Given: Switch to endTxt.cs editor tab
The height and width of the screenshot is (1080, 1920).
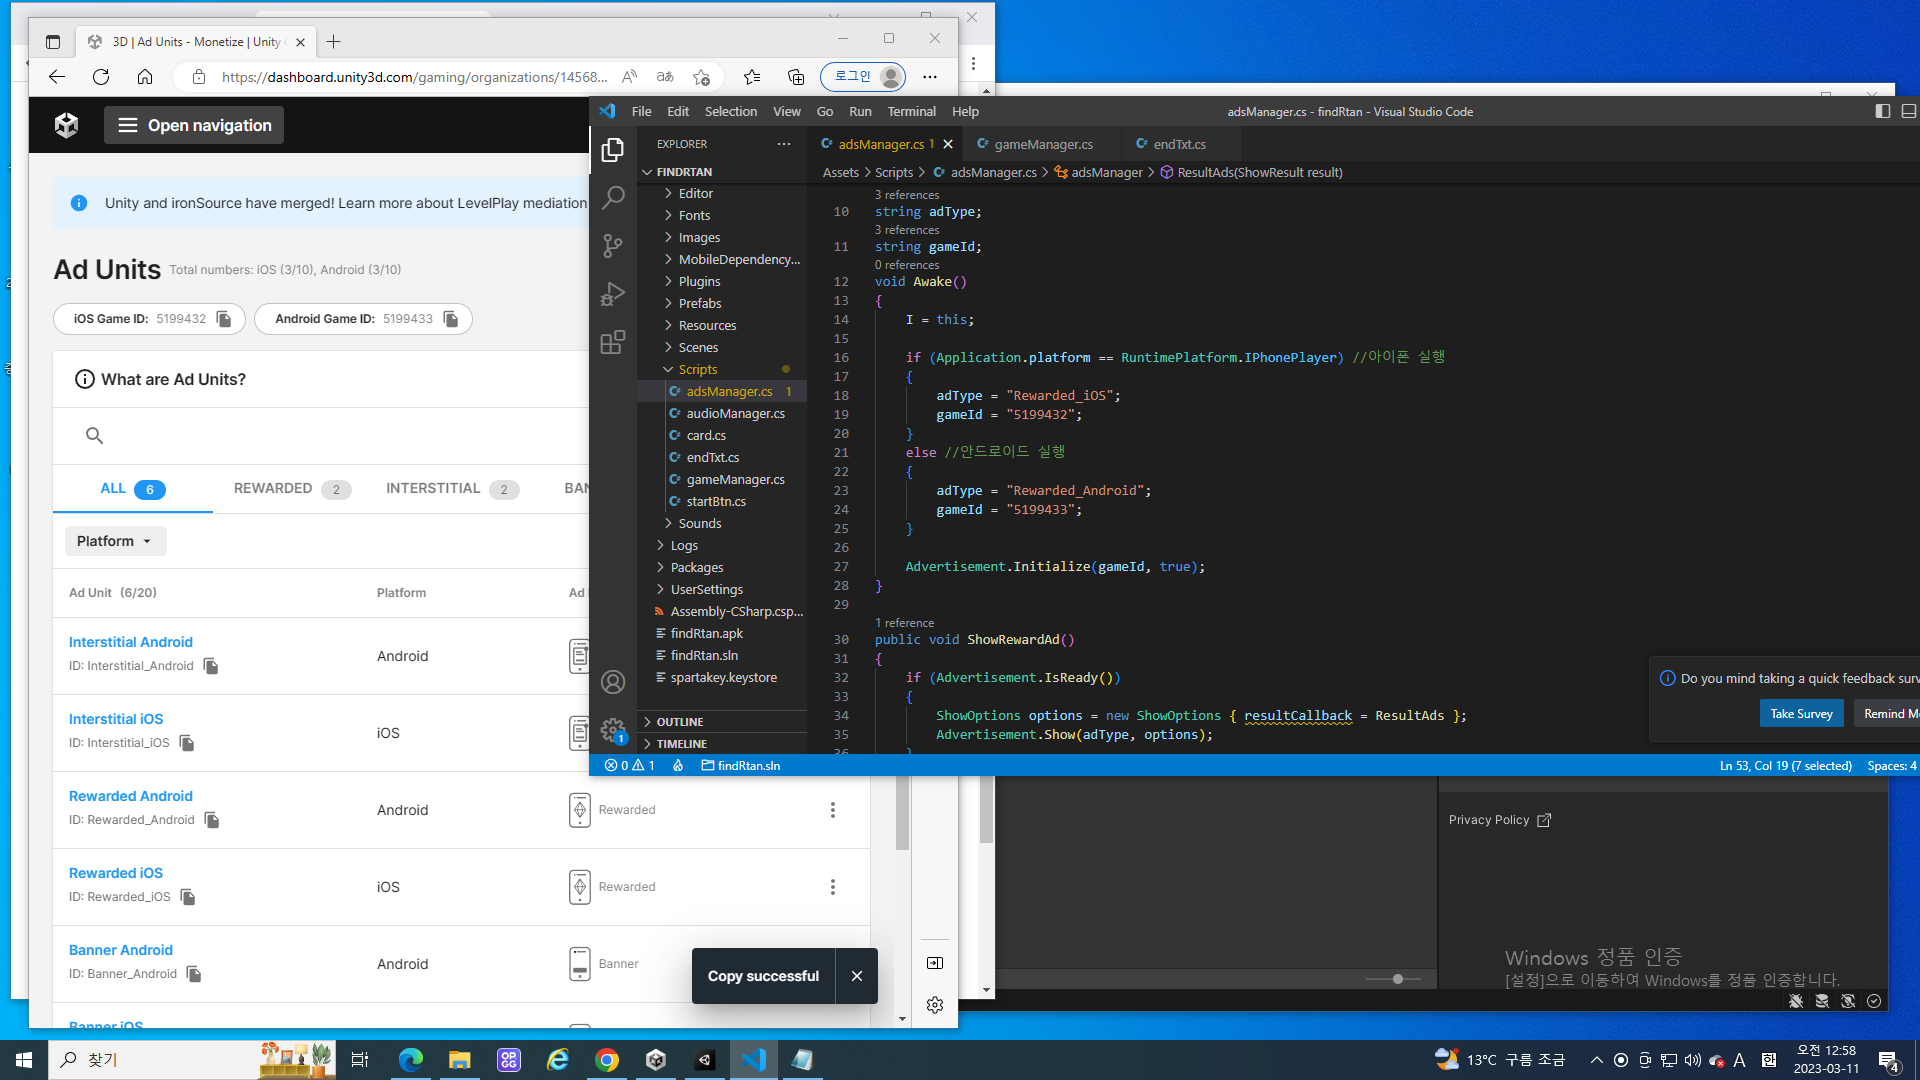Looking at the screenshot, I should pos(1180,144).
